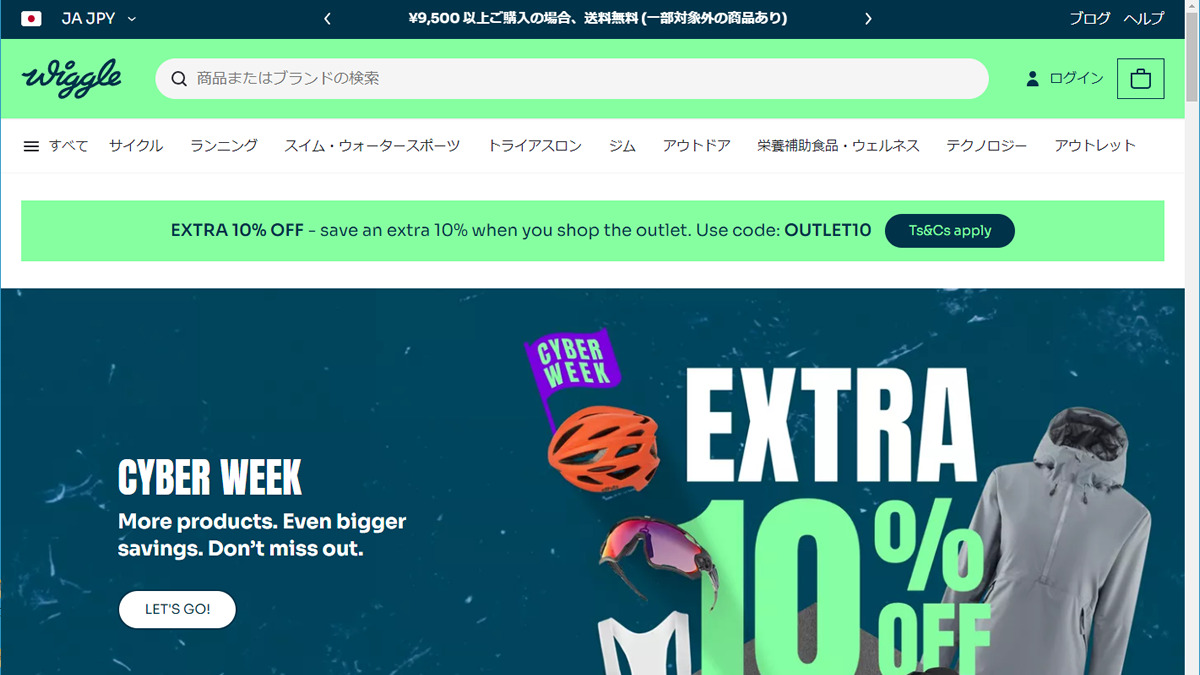1200x675 pixels.
Task: Show previous announcement with left arrow
Action: point(327,19)
